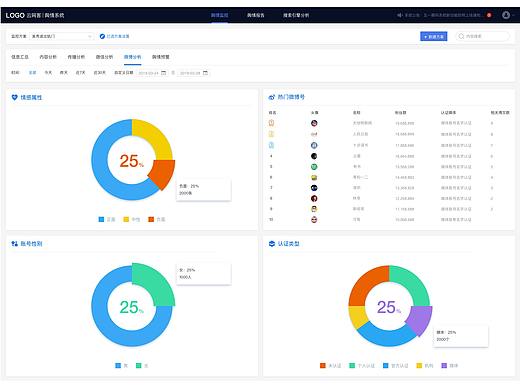Open the end date calendar icon
Screen dimensions: 520x390
205,73
